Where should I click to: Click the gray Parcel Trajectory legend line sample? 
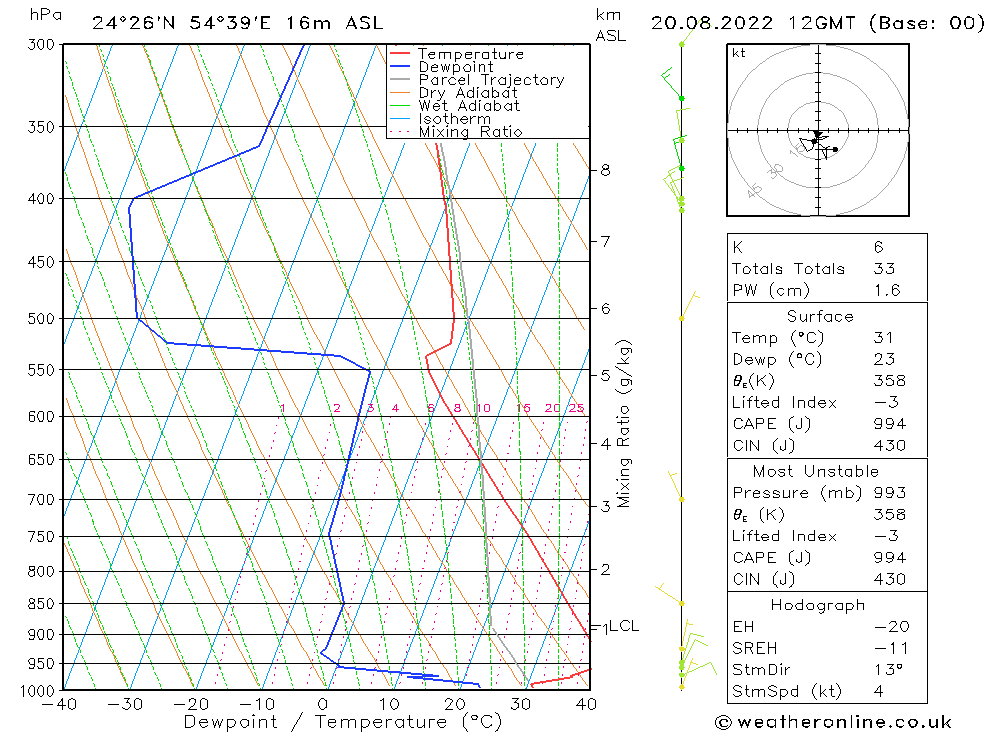pos(399,80)
